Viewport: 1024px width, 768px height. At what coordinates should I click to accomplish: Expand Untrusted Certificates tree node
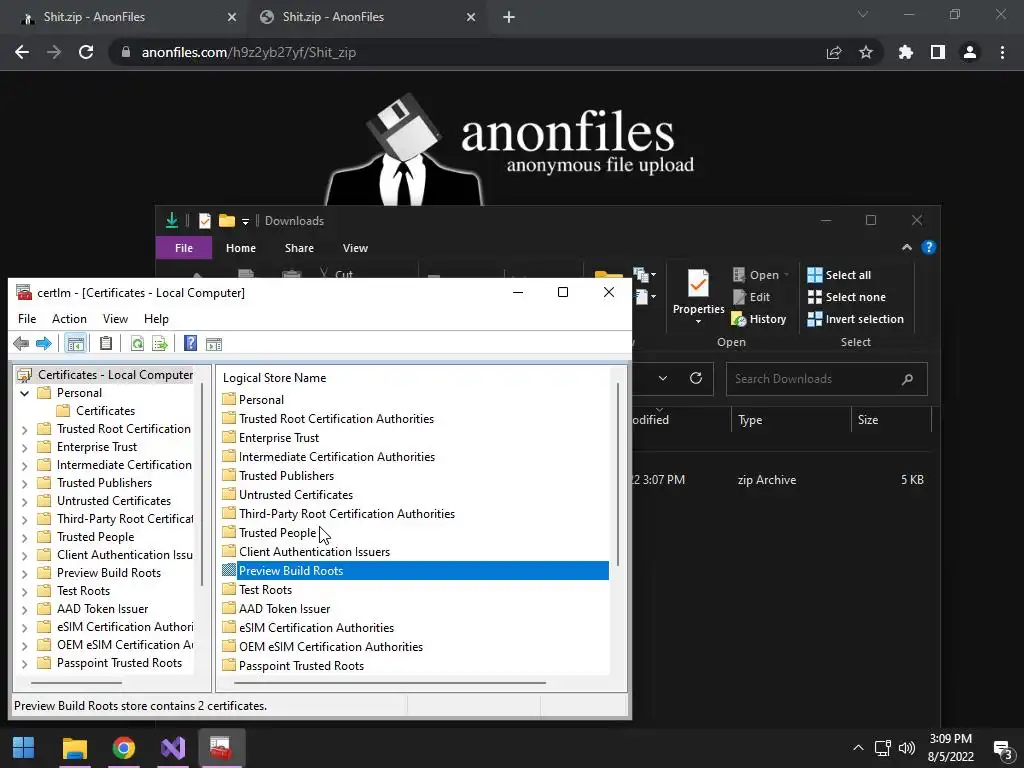(x=24, y=502)
